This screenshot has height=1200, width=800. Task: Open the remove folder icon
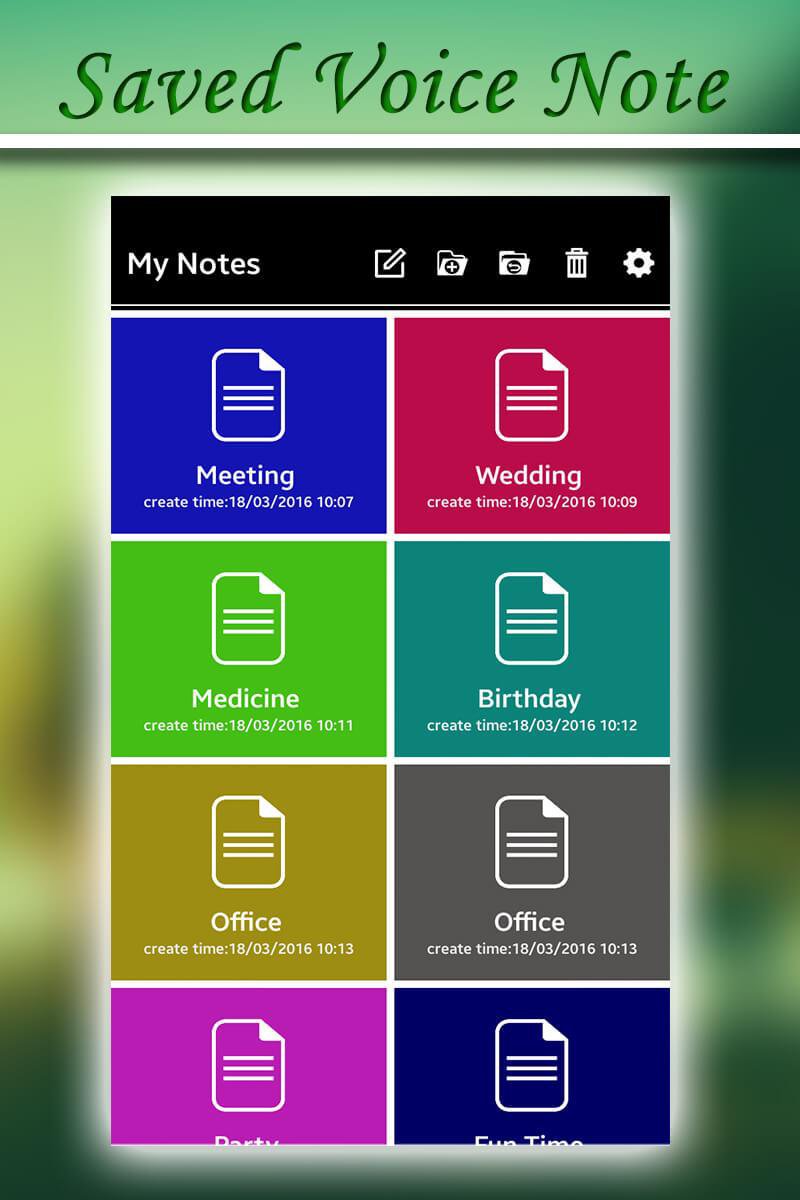tap(515, 263)
